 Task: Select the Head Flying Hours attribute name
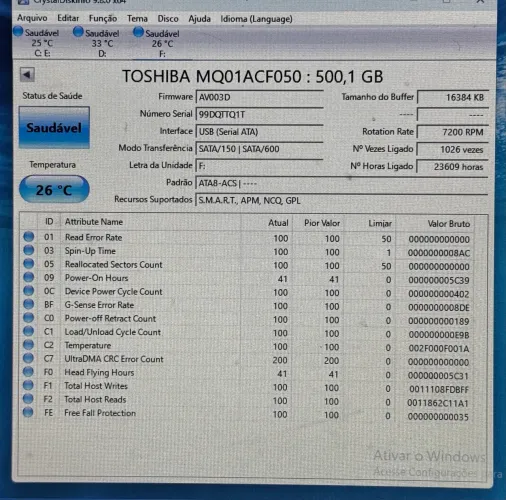(x=99, y=373)
